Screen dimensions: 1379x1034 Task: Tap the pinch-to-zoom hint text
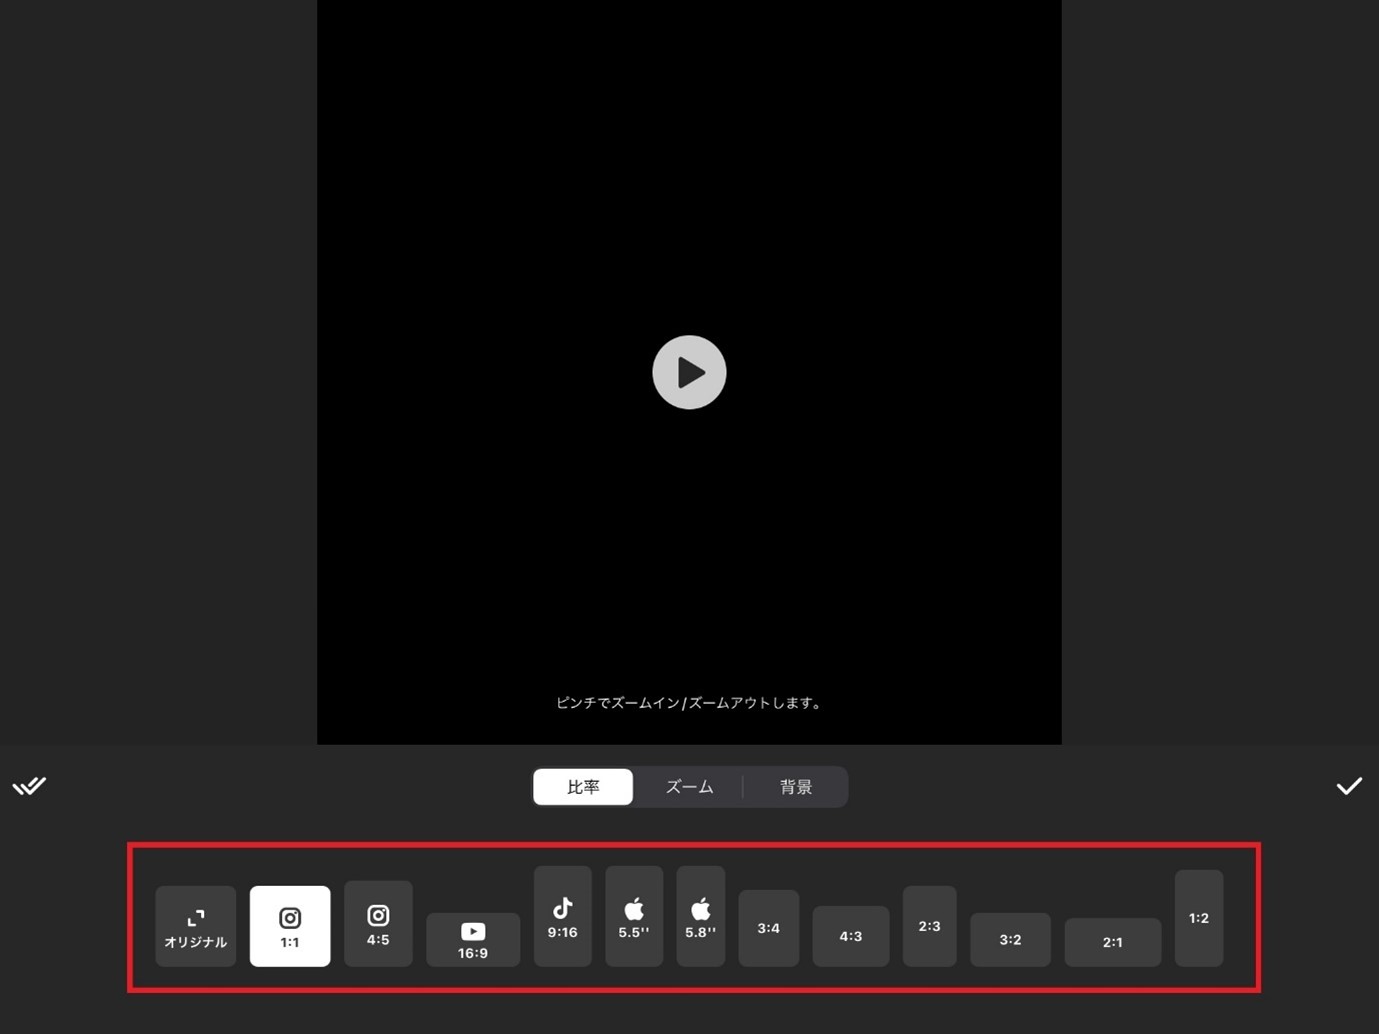689,703
